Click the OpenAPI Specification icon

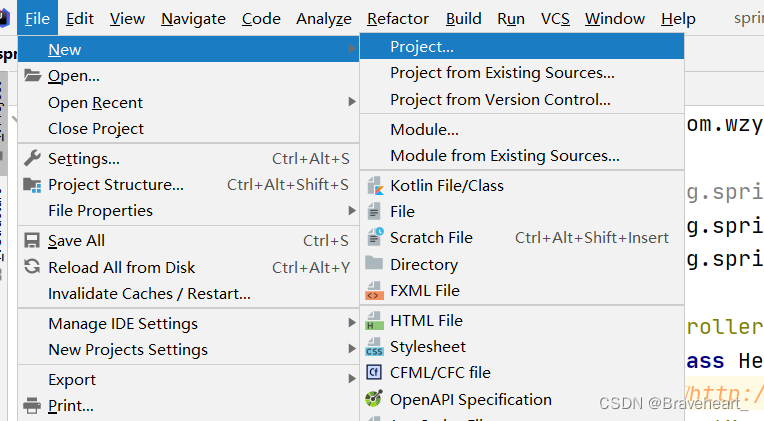pos(375,400)
